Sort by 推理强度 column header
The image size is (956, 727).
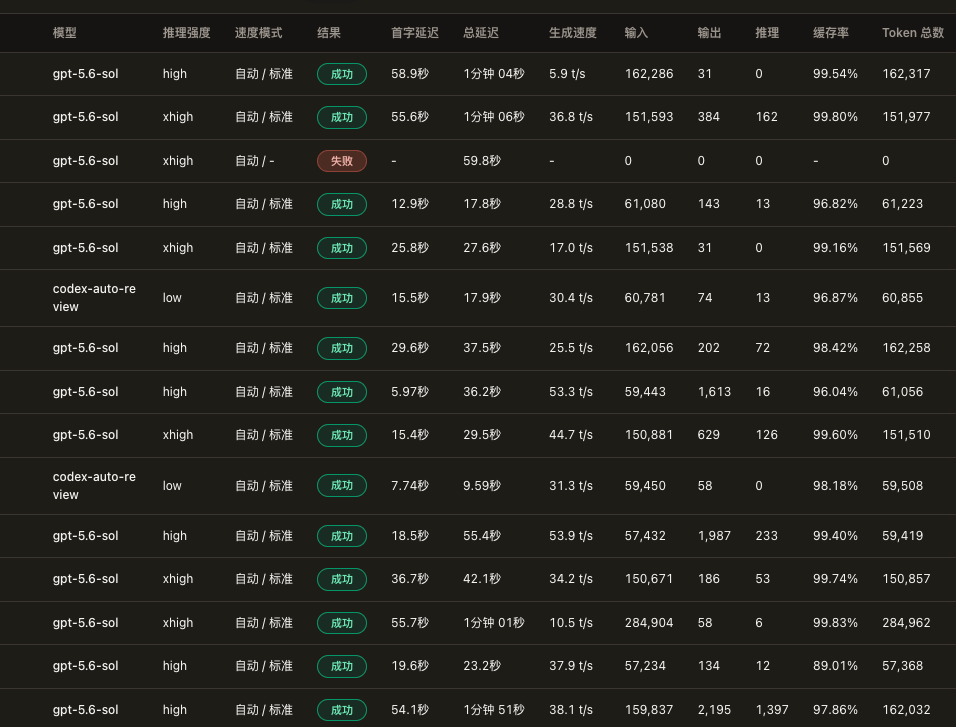pyautogui.click(x=187, y=33)
